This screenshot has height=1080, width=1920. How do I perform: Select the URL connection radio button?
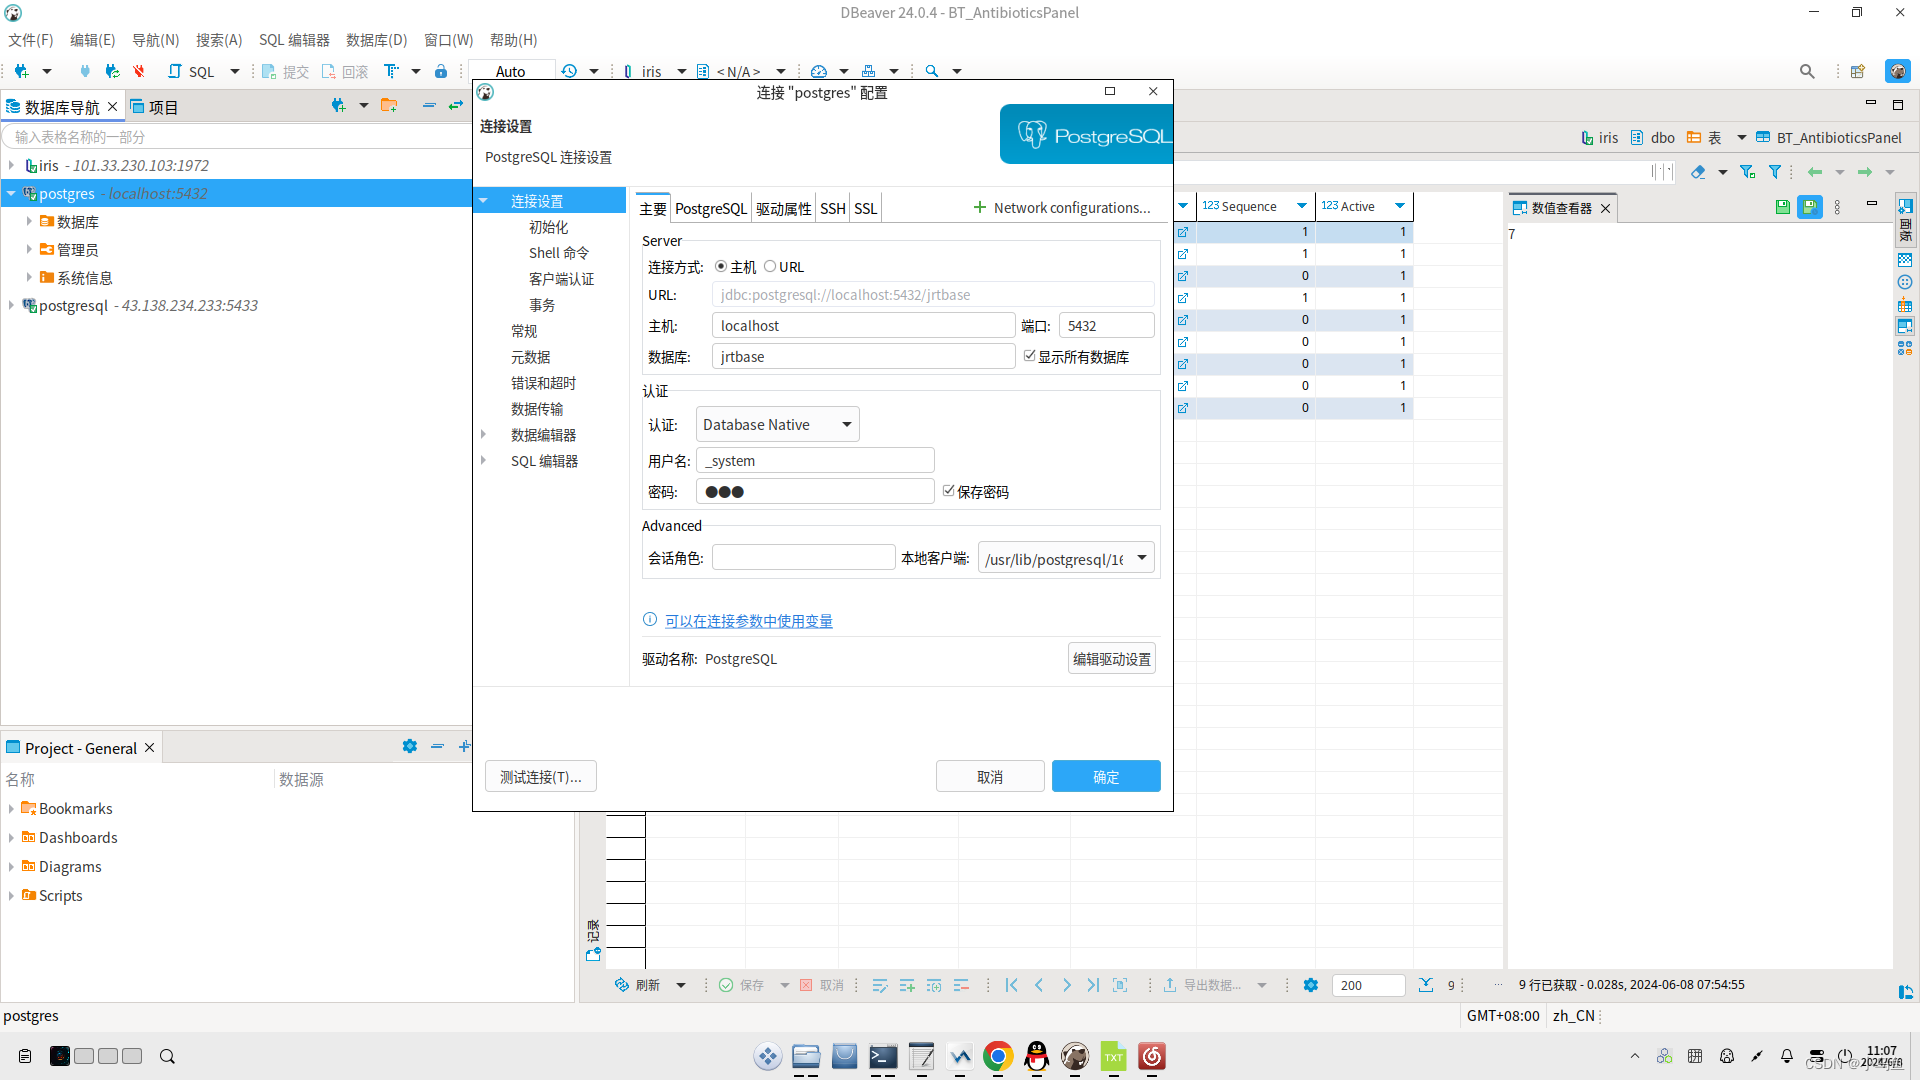pyautogui.click(x=770, y=267)
